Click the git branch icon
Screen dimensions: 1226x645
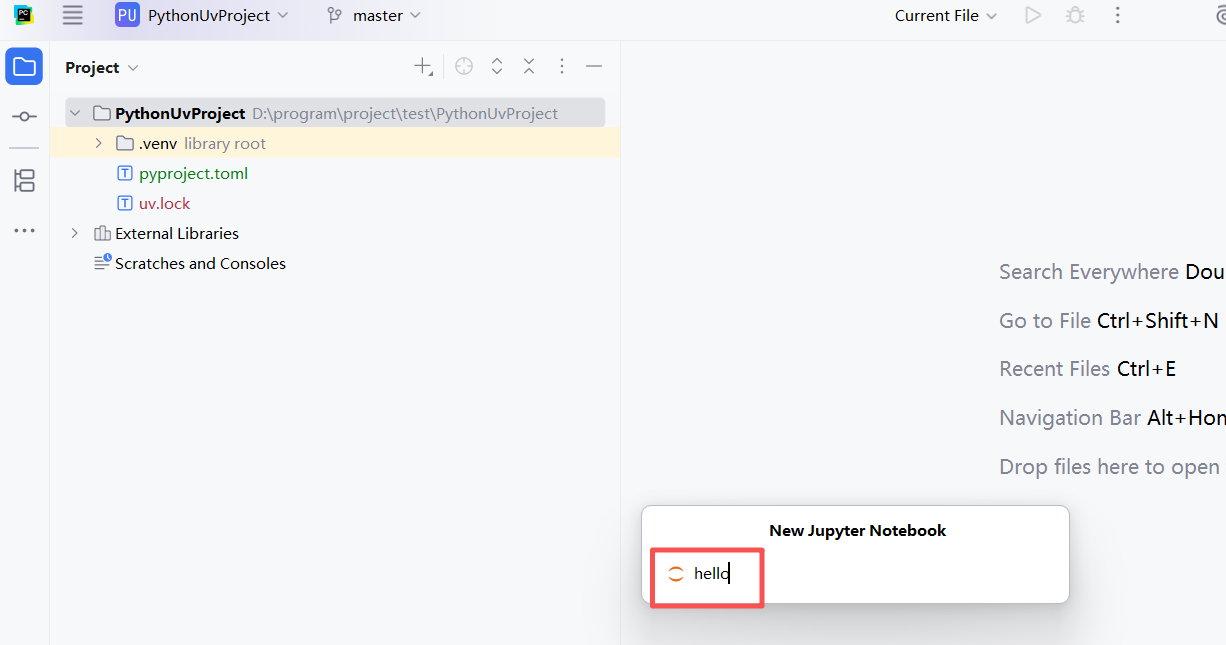point(334,15)
